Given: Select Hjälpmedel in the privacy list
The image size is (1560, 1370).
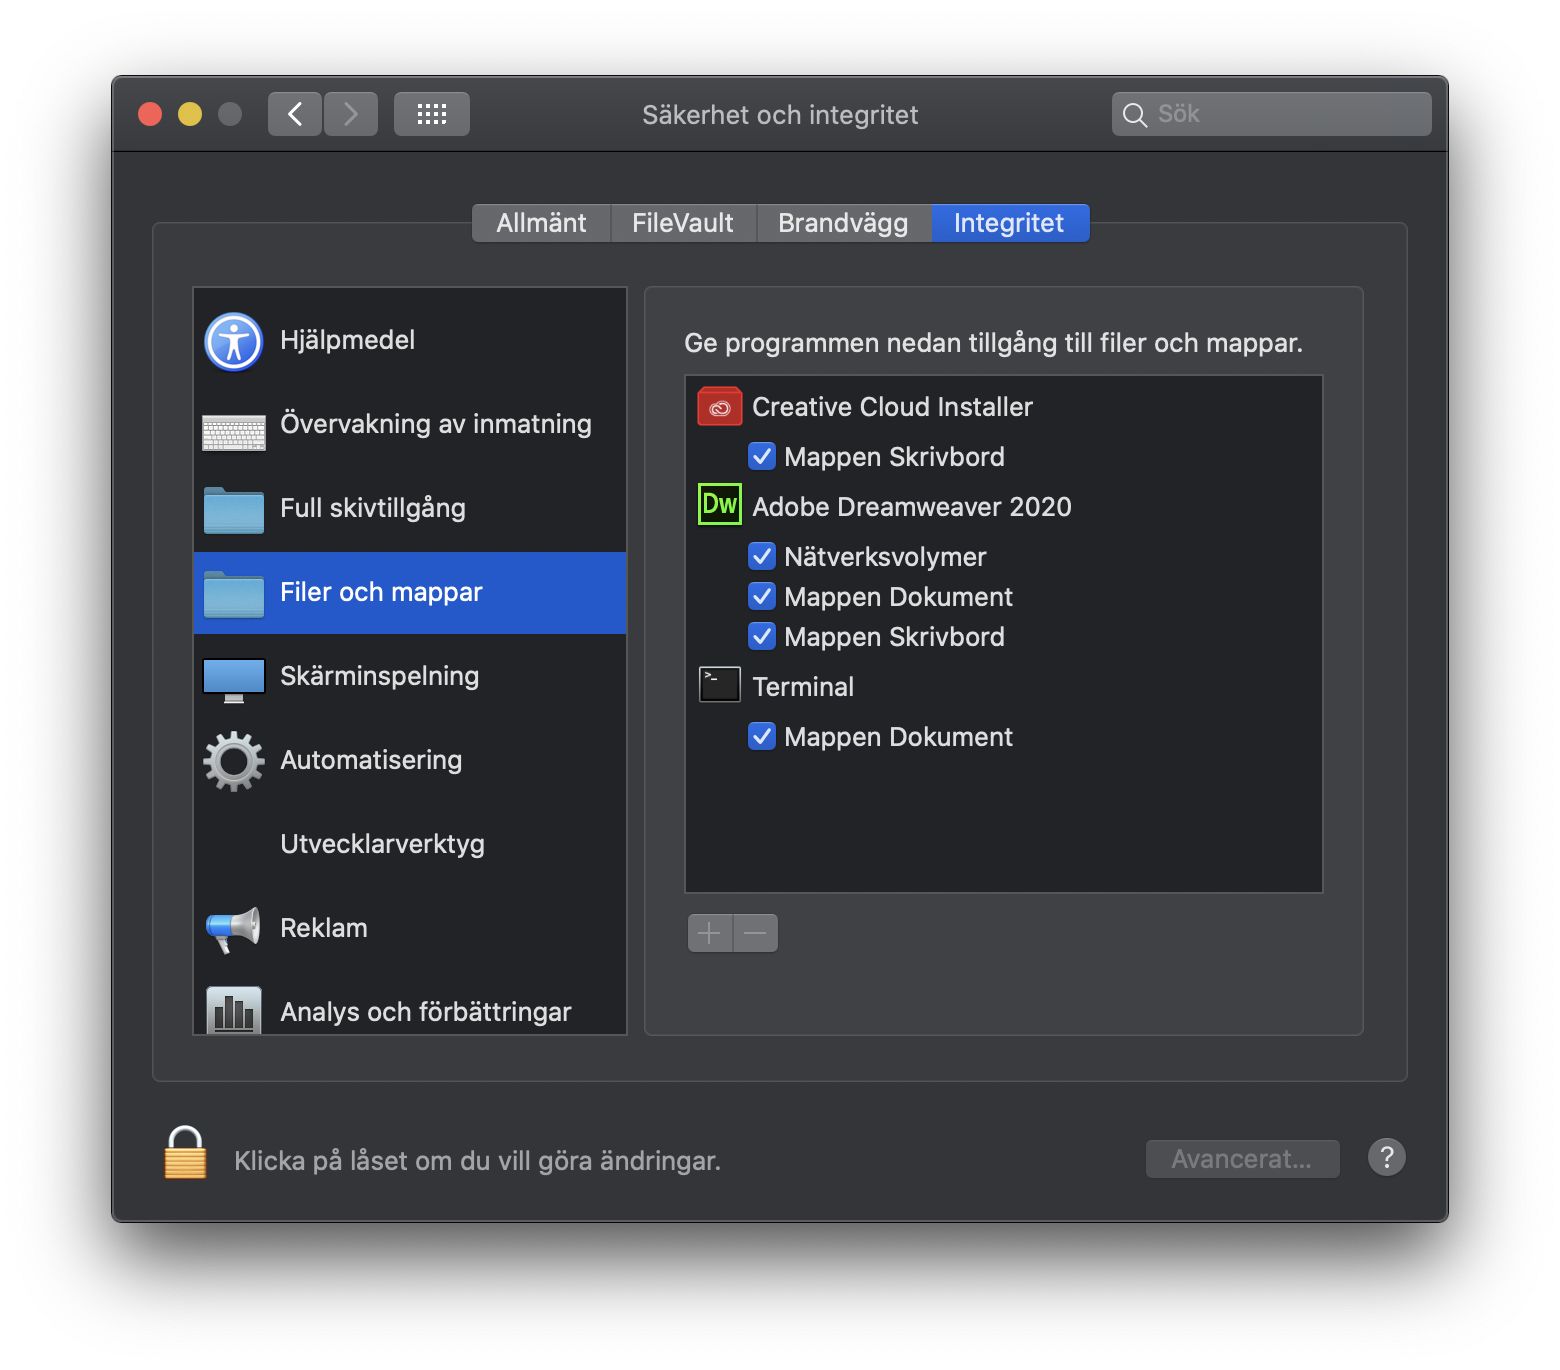Looking at the screenshot, I should coord(410,341).
